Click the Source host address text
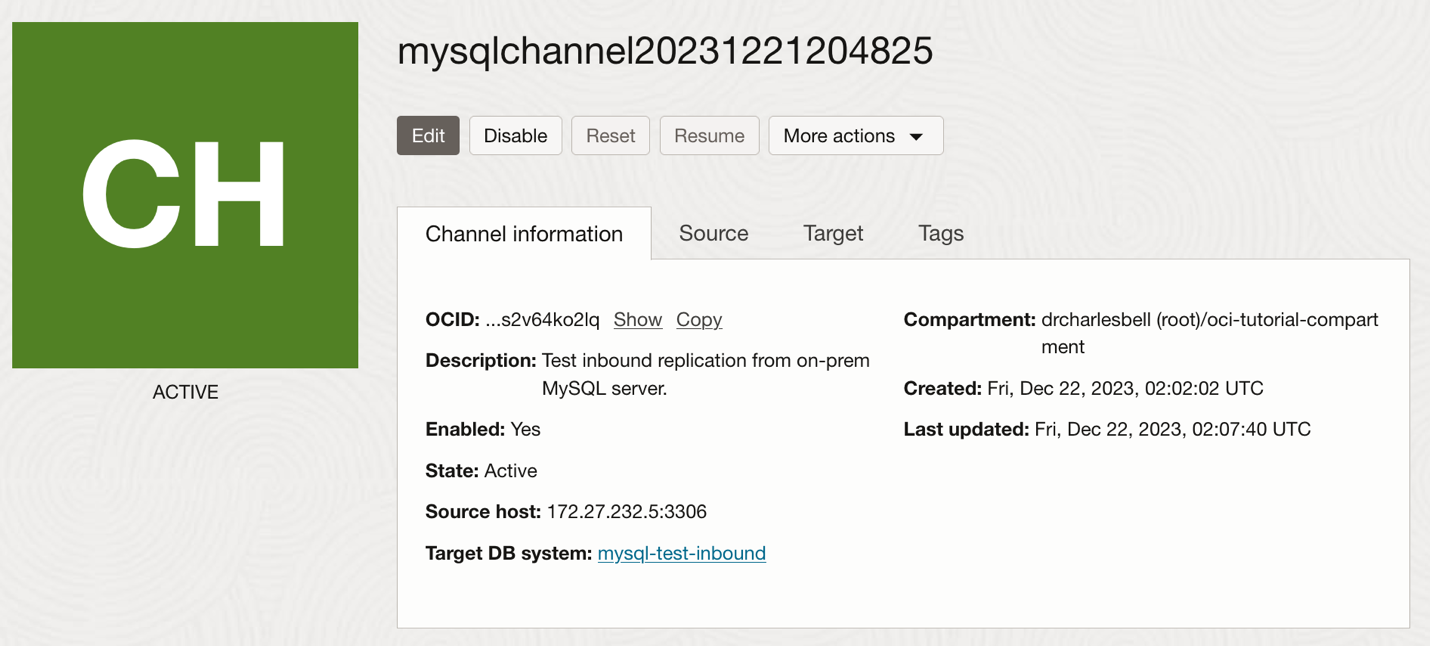Screen dimensions: 1430x646 pos(626,511)
